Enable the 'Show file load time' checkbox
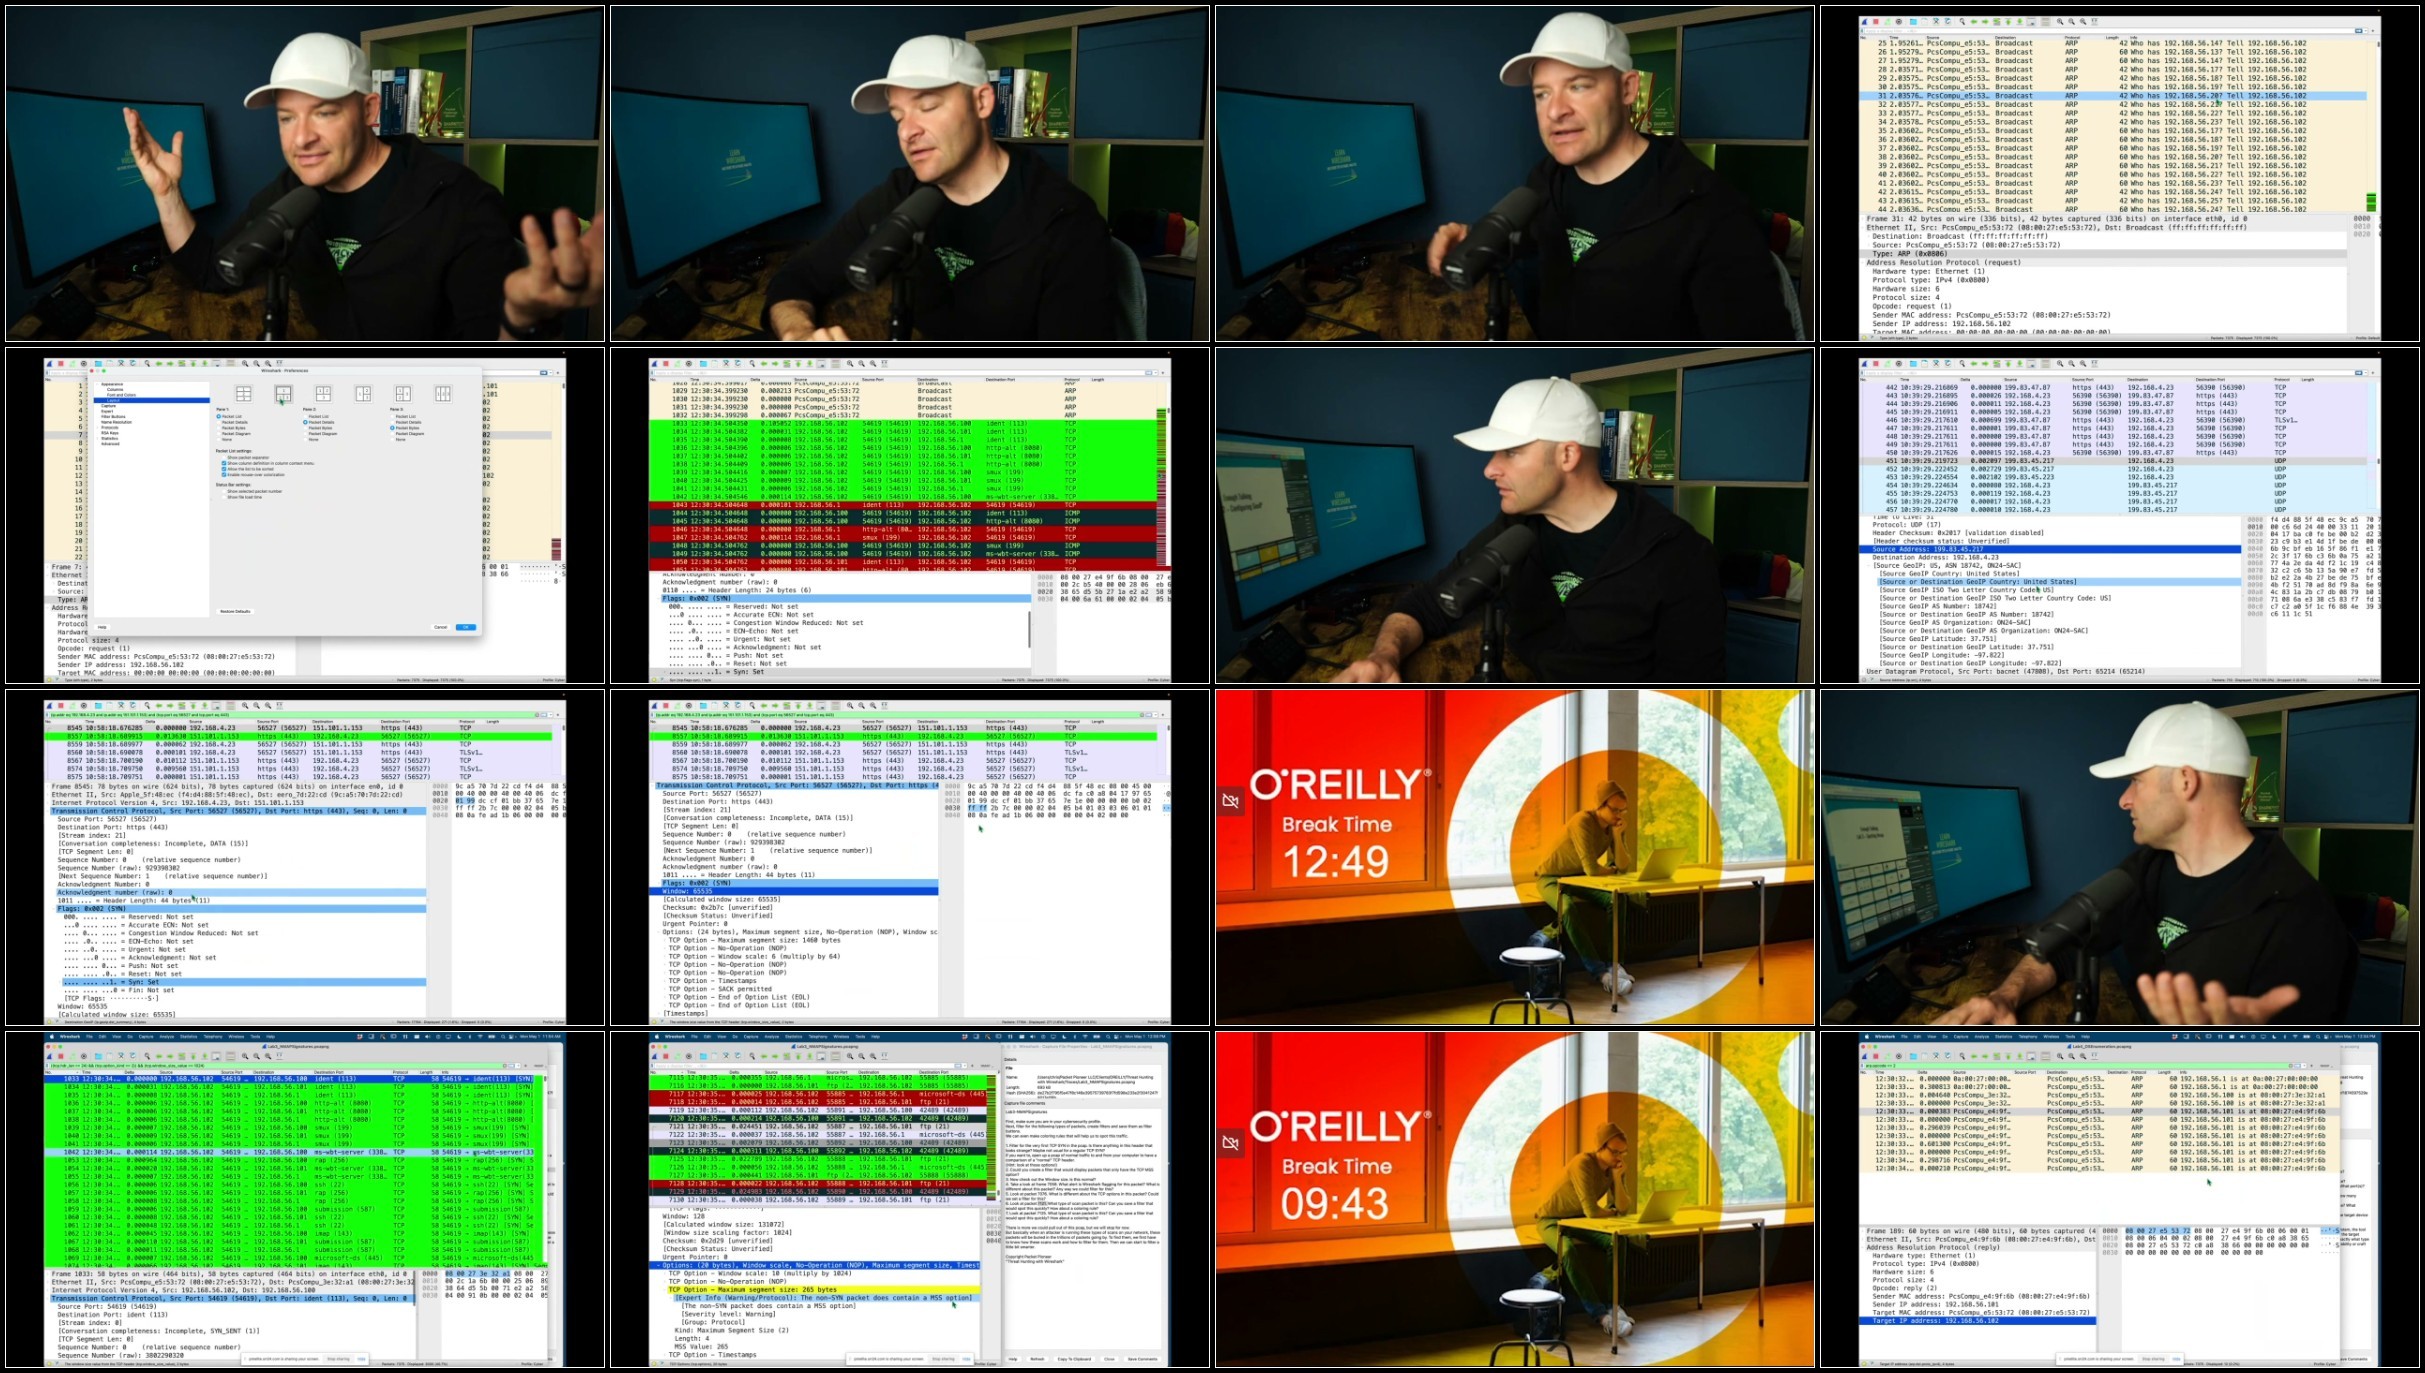 (223, 497)
